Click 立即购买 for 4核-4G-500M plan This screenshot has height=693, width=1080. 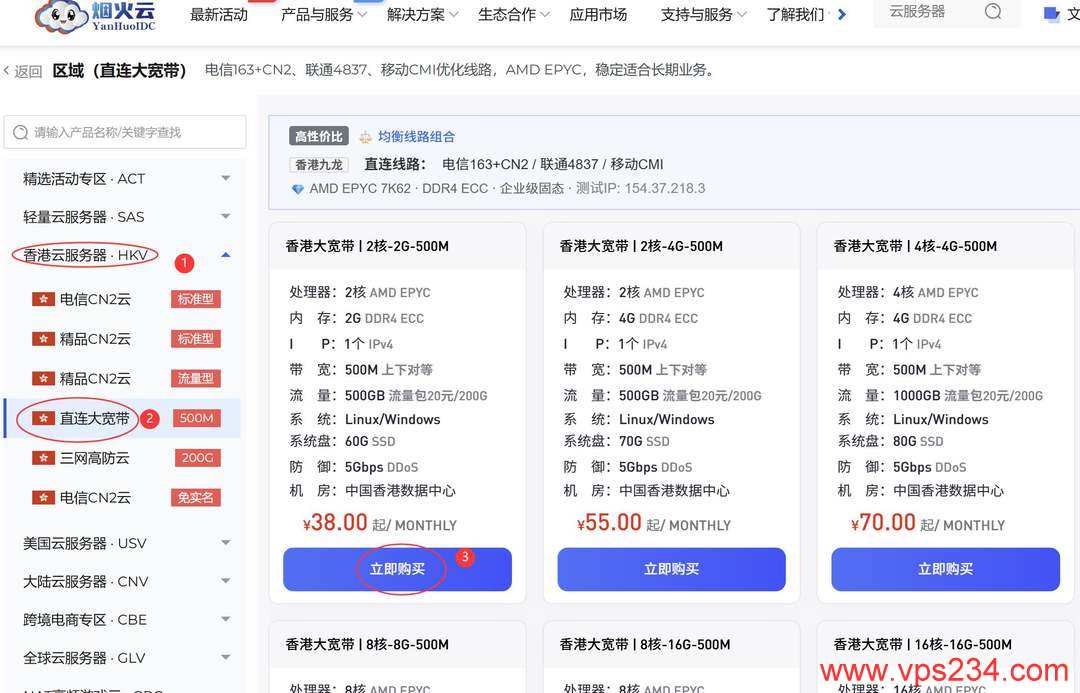click(x=946, y=569)
